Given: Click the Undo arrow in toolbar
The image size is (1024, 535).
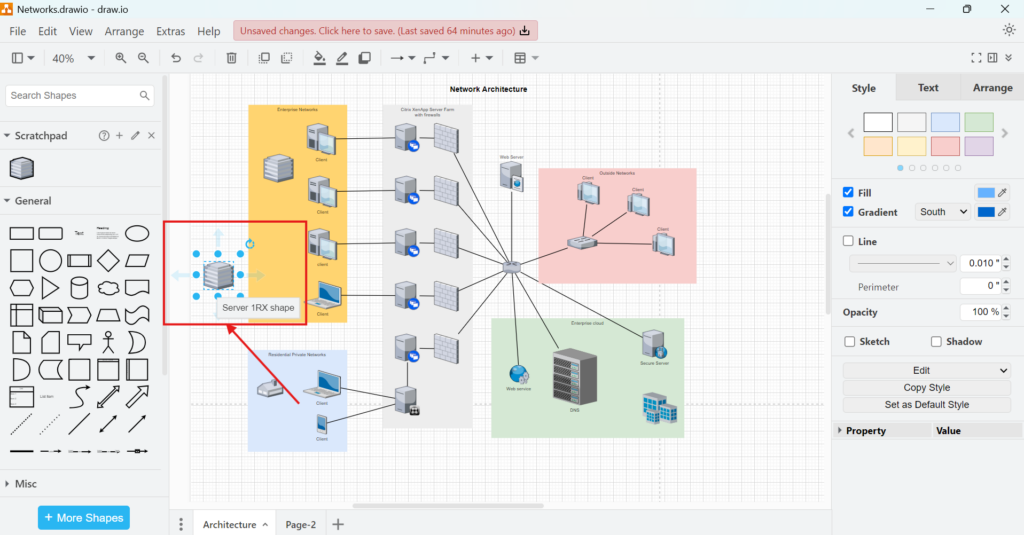Looking at the screenshot, I should (176, 58).
